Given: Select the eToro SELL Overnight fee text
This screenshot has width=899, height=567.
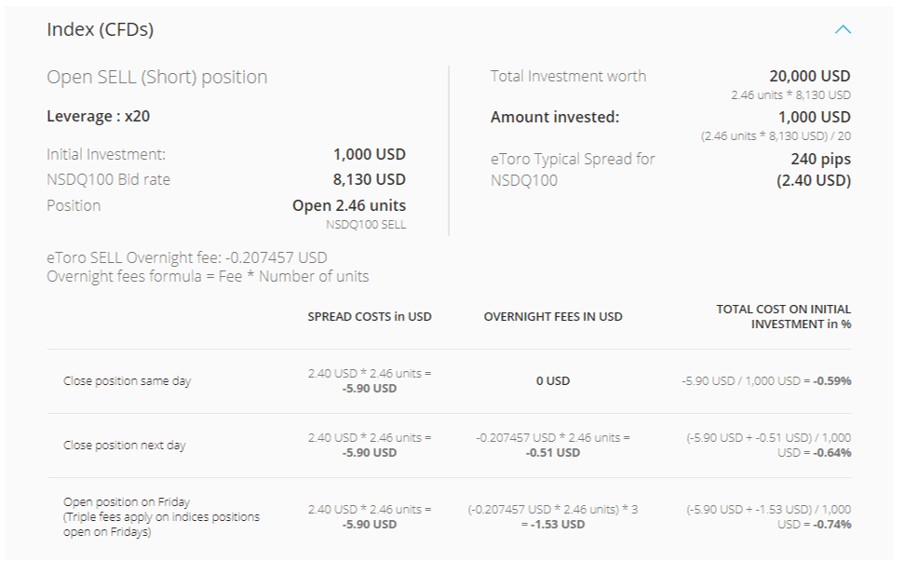Looking at the screenshot, I should 187,257.
